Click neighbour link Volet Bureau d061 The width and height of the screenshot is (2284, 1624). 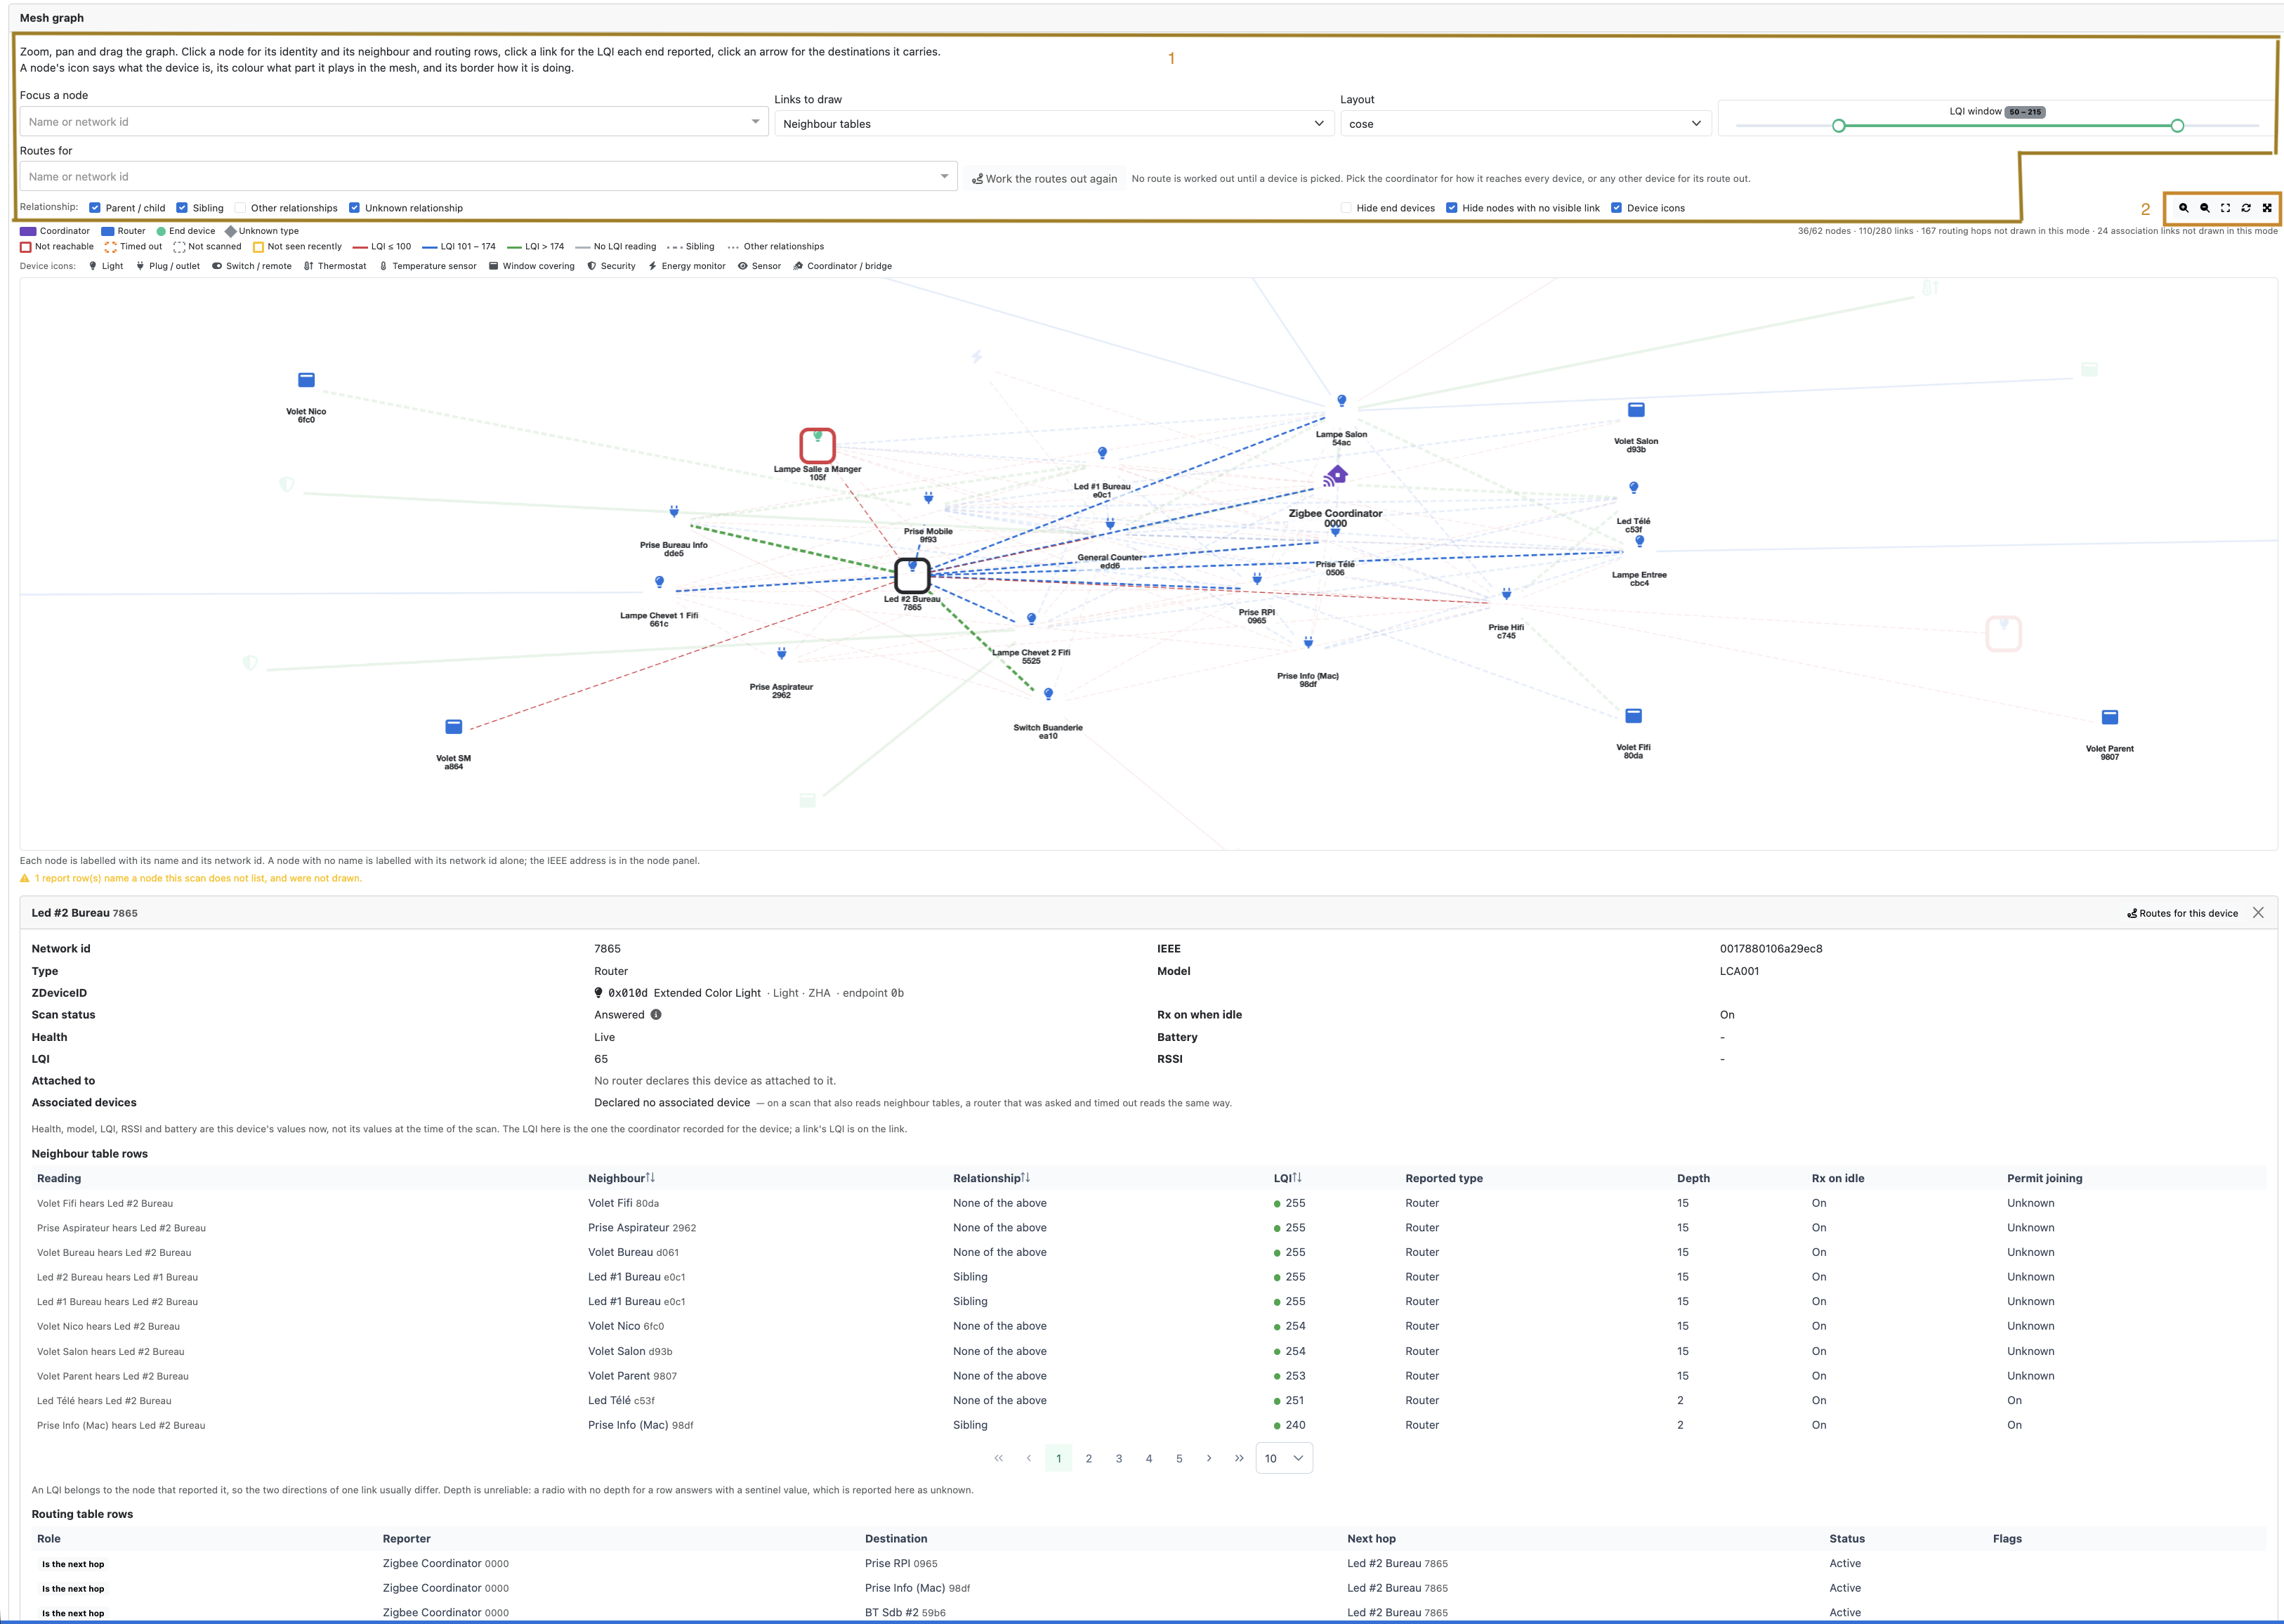pyautogui.click(x=633, y=1252)
